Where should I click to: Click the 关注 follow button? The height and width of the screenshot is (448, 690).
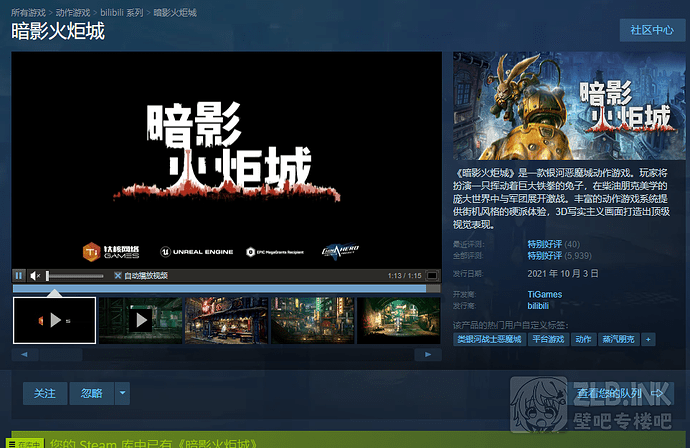coord(45,393)
